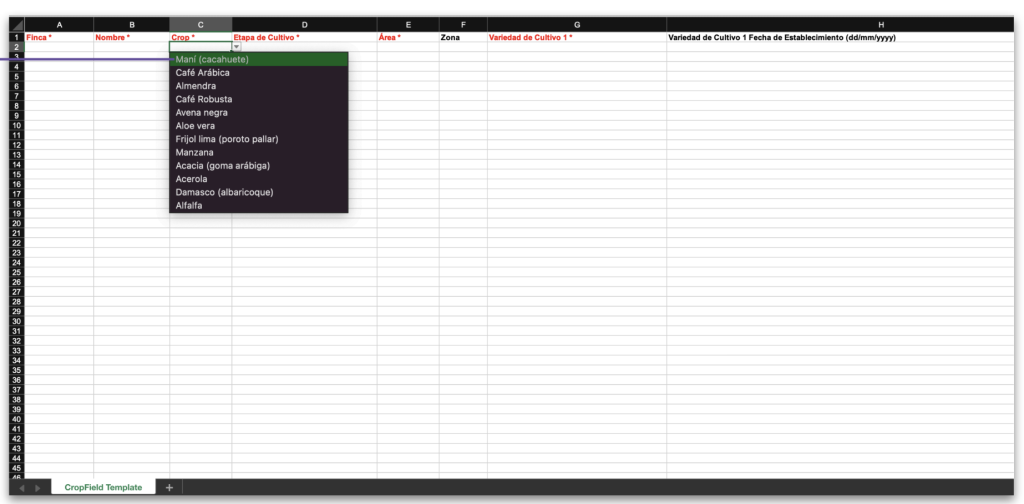Click the Finca * header cell
The image size is (1024, 504).
(x=59, y=38)
